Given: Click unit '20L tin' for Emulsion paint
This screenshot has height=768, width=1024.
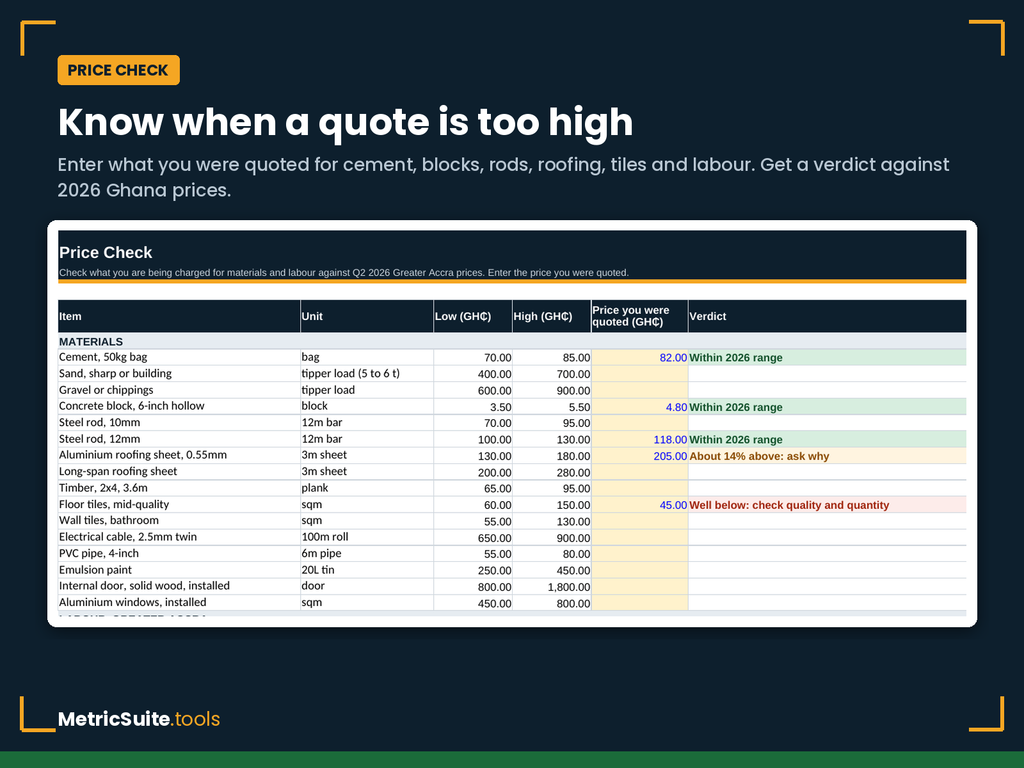Looking at the screenshot, I should point(367,569).
